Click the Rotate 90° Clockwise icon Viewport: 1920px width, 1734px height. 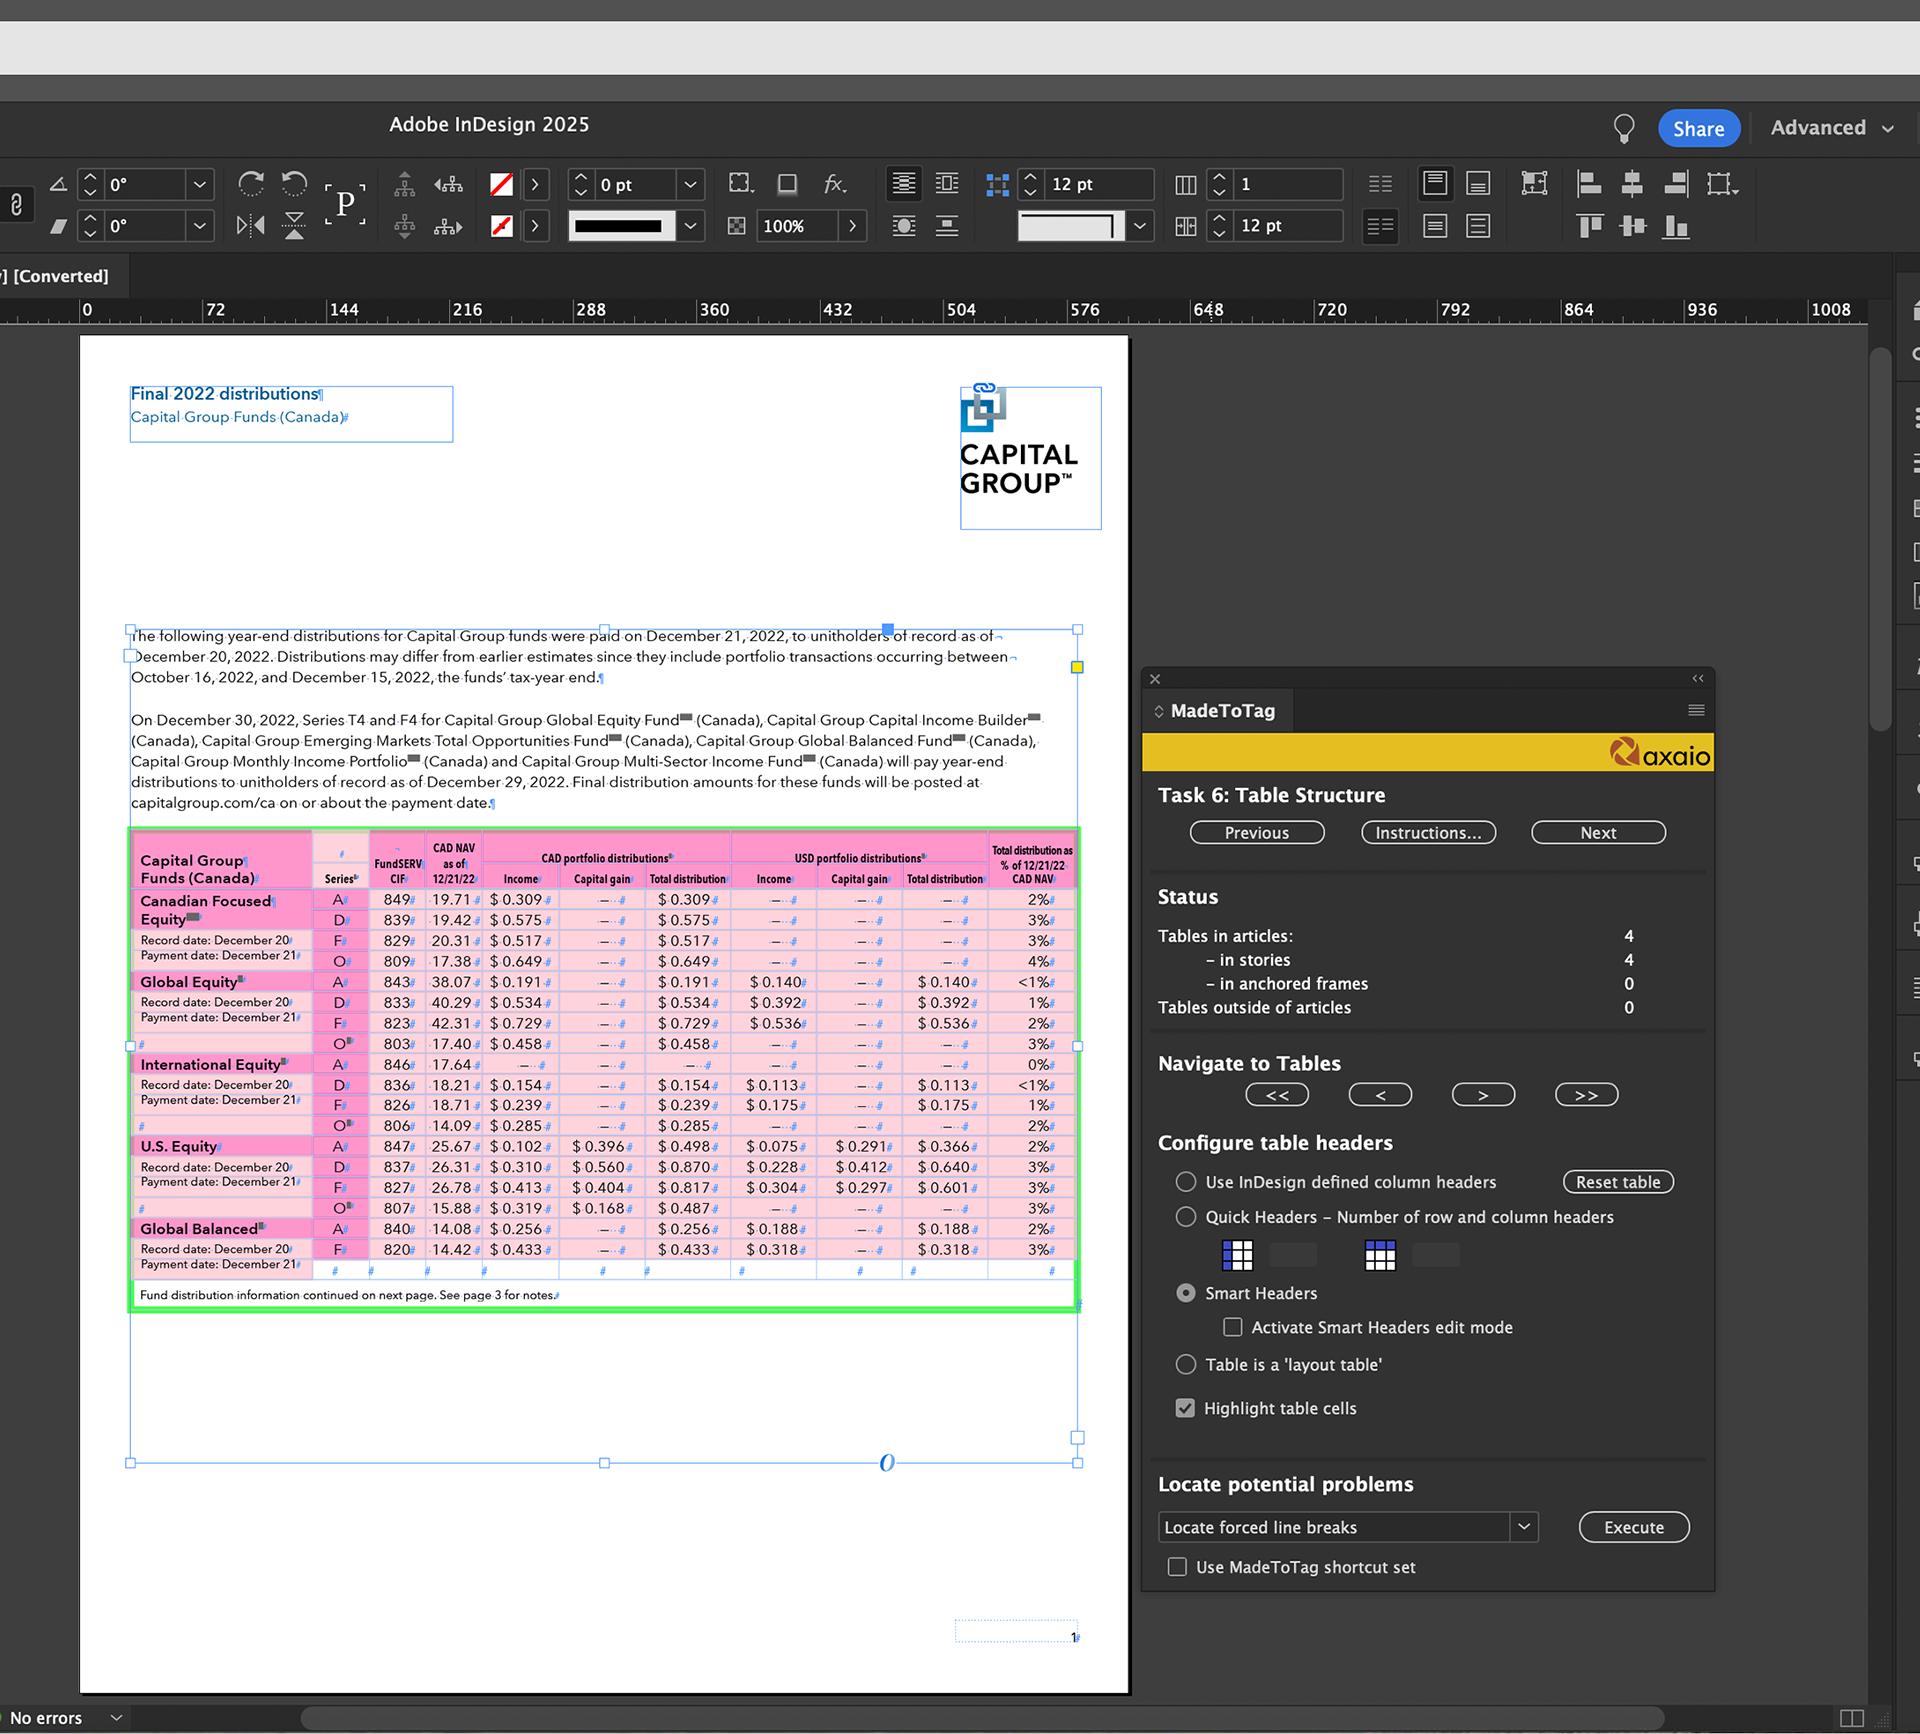pos(251,184)
